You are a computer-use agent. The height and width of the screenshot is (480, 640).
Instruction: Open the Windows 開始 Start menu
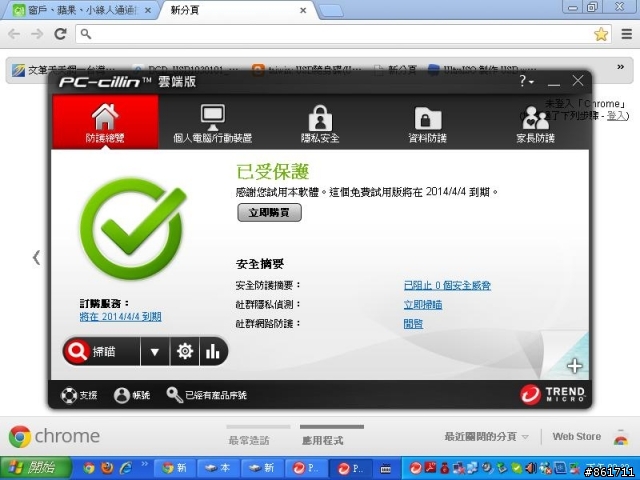(36, 468)
